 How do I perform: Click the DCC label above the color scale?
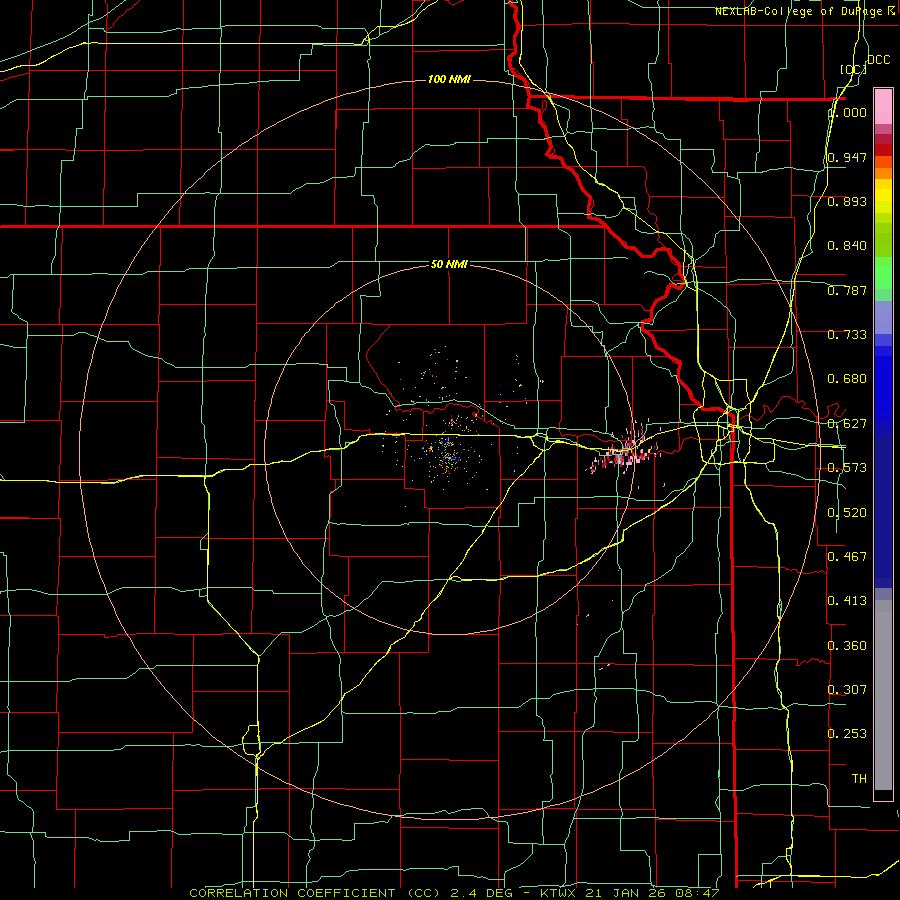[878, 60]
